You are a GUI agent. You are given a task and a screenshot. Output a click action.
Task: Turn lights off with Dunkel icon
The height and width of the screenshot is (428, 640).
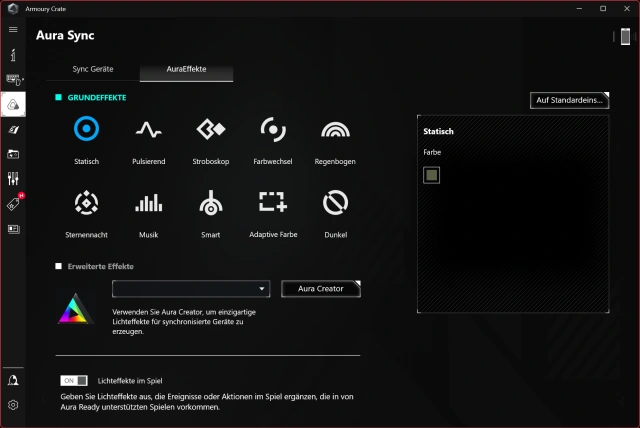pos(335,202)
